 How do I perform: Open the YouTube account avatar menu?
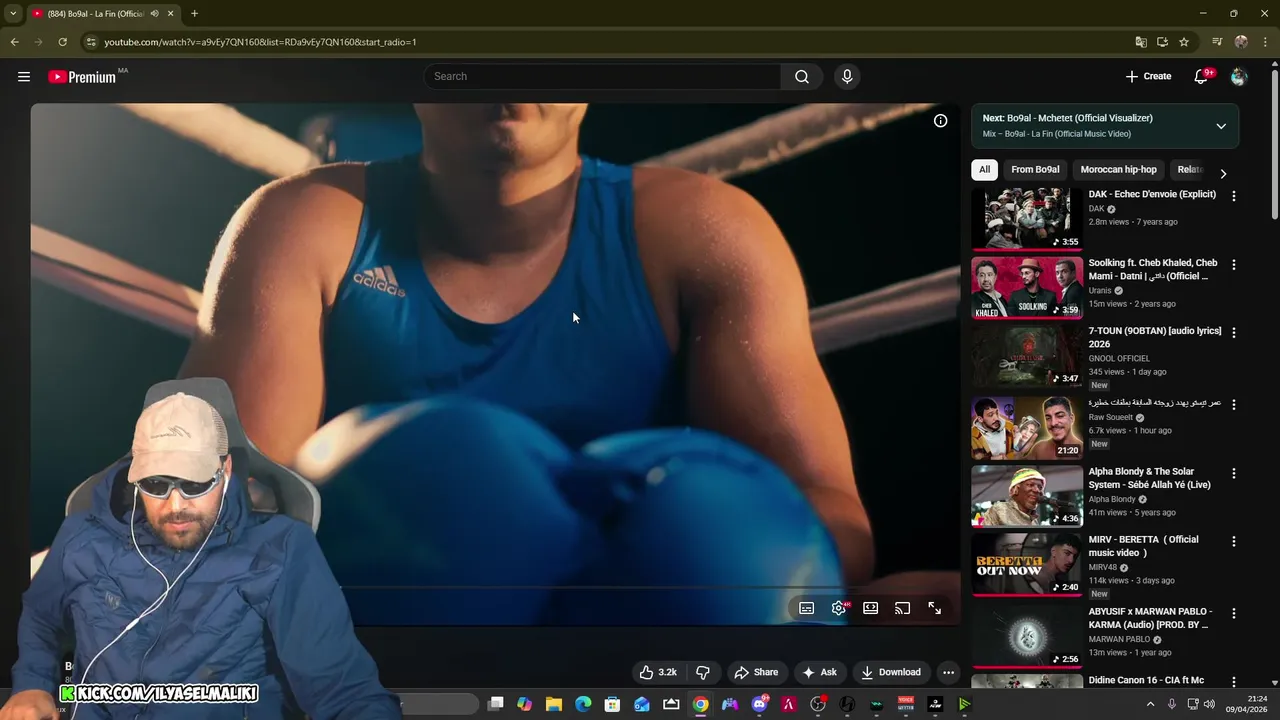1239,76
